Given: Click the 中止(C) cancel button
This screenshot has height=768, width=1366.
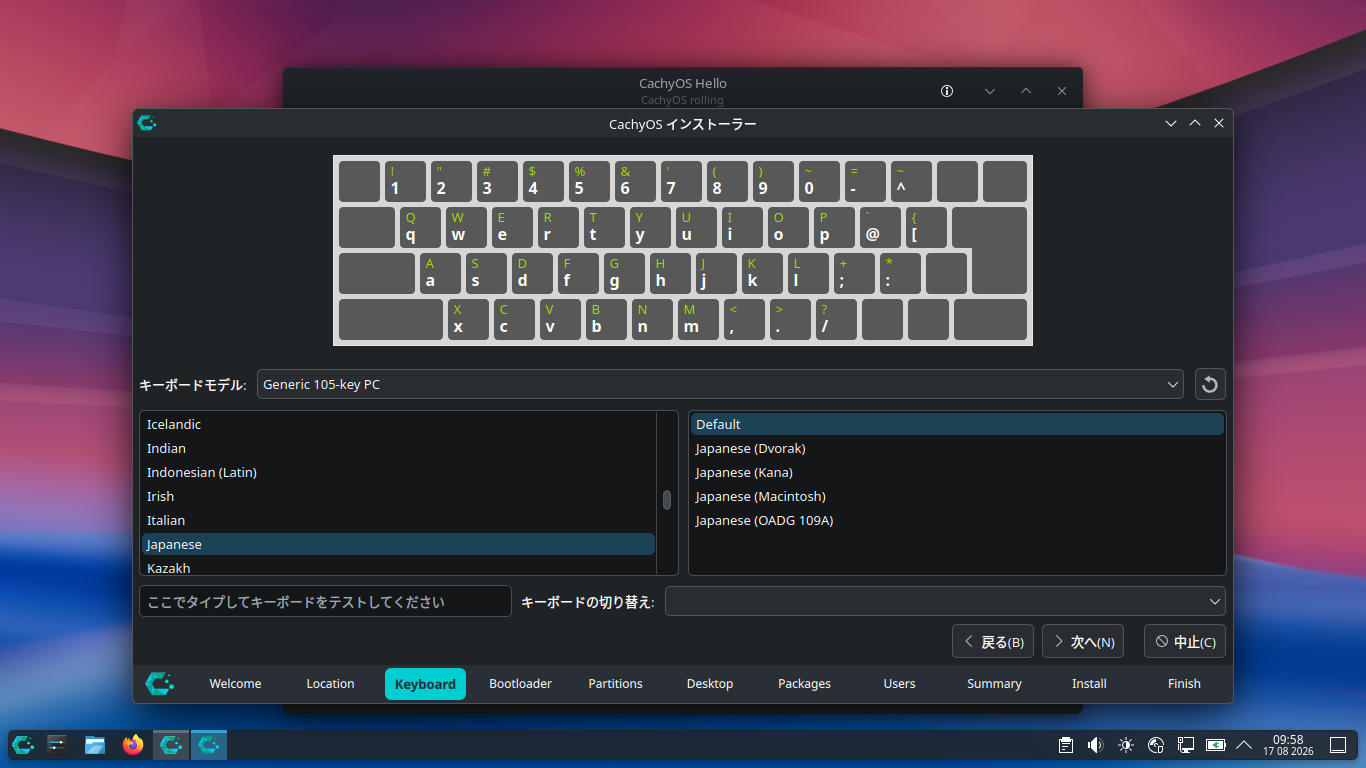Looking at the screenshot, I should coord(1185,642).
